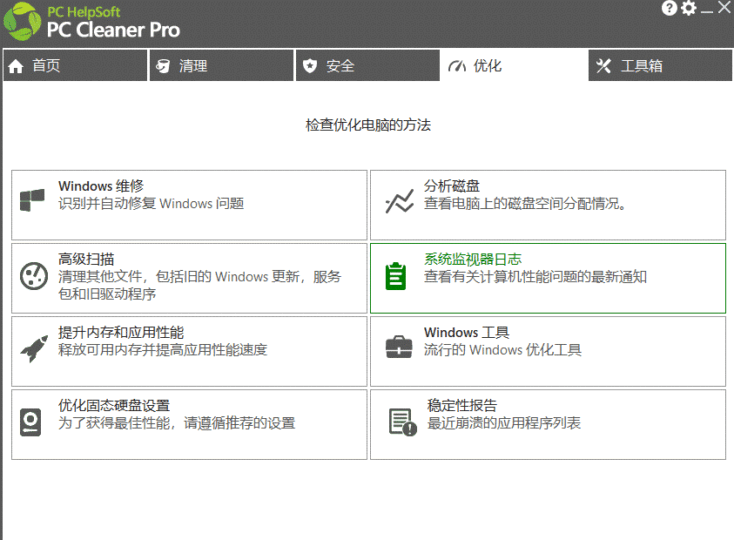Click the briefcase icon for Windows 工具
Viewport: 734px width, 540px height.
pos(399,347)
